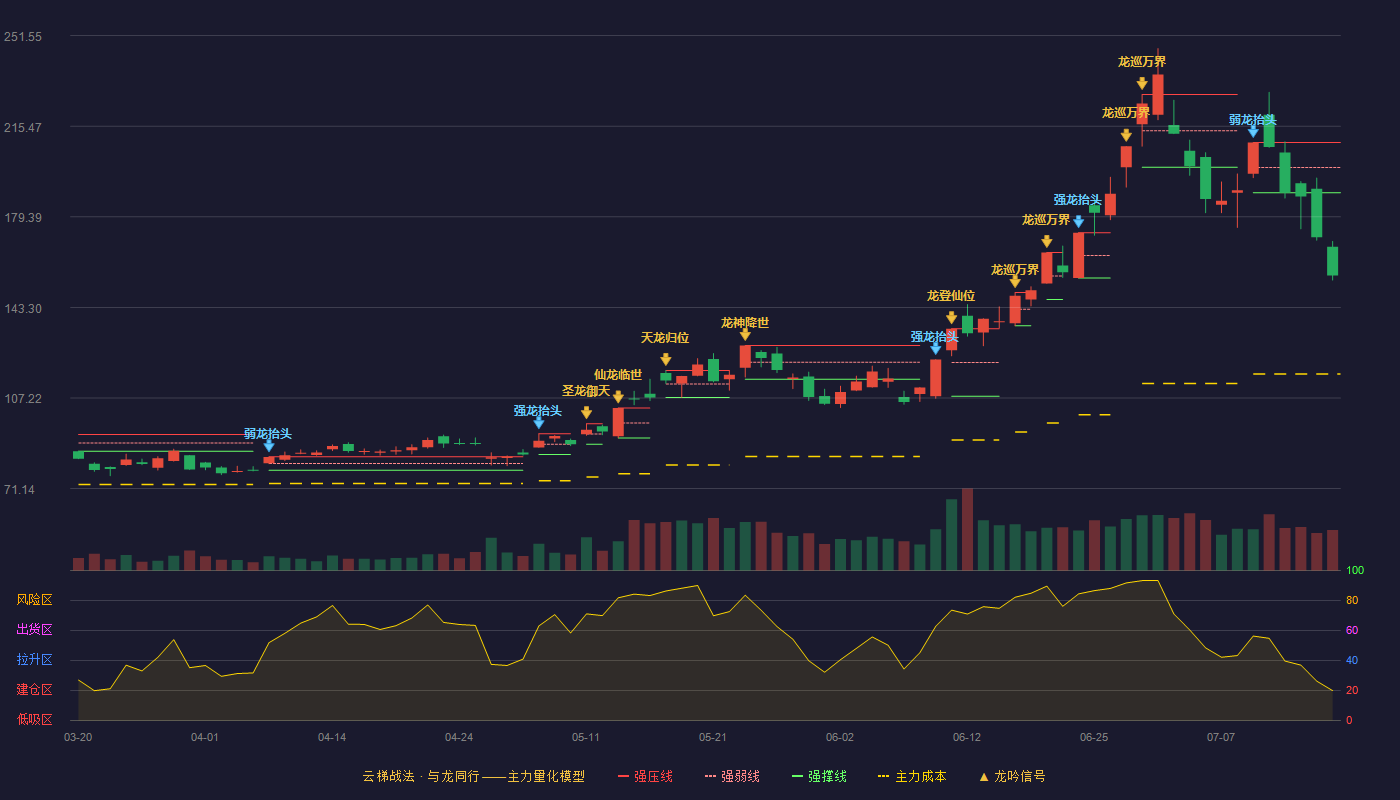Click the highest red candlestick at the peak
This screenshot has width=1400, height=800.
(x=1158, y=94)
